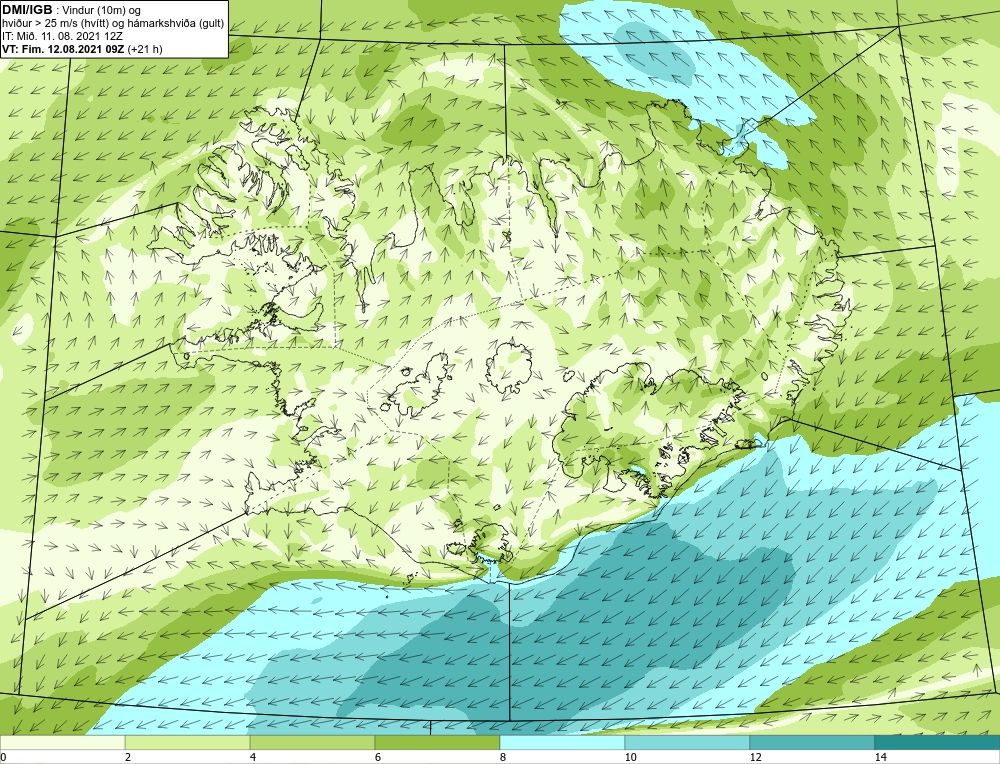Click the 'IT: Mið. 11. 08. 2021 12Z' line
Image resolution: width=1000 pixels, height=764 pixels.
(62, 36)
